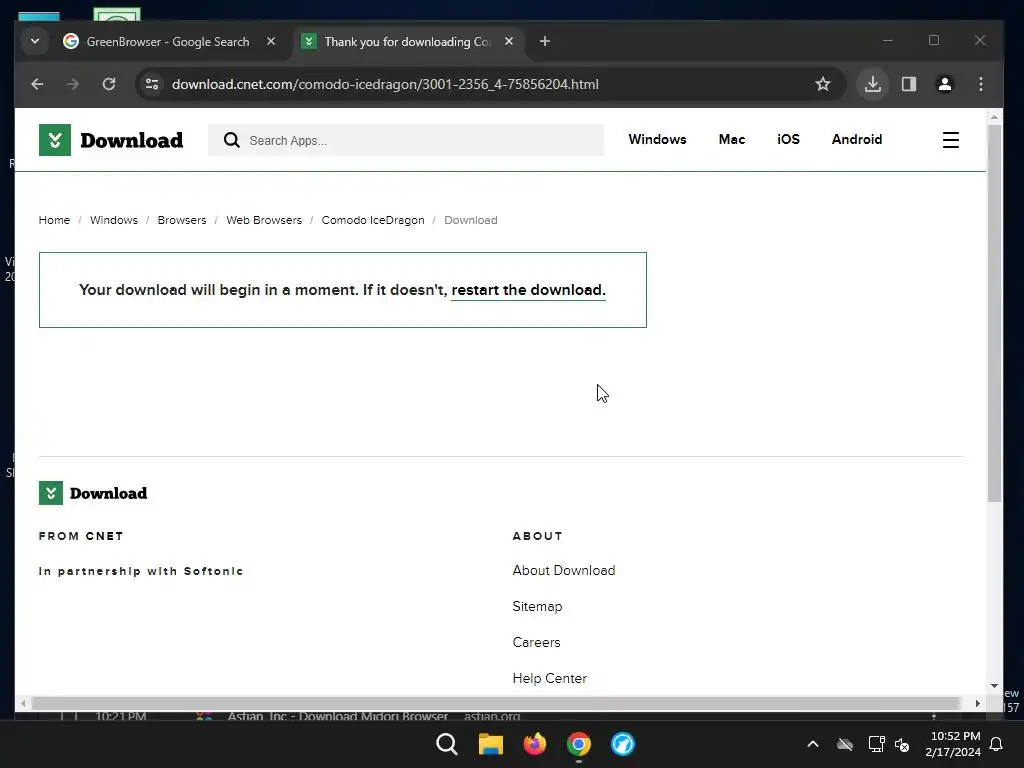Open Careers footer link
This screenshot has width=1024, height=768.
pos(536,642)
